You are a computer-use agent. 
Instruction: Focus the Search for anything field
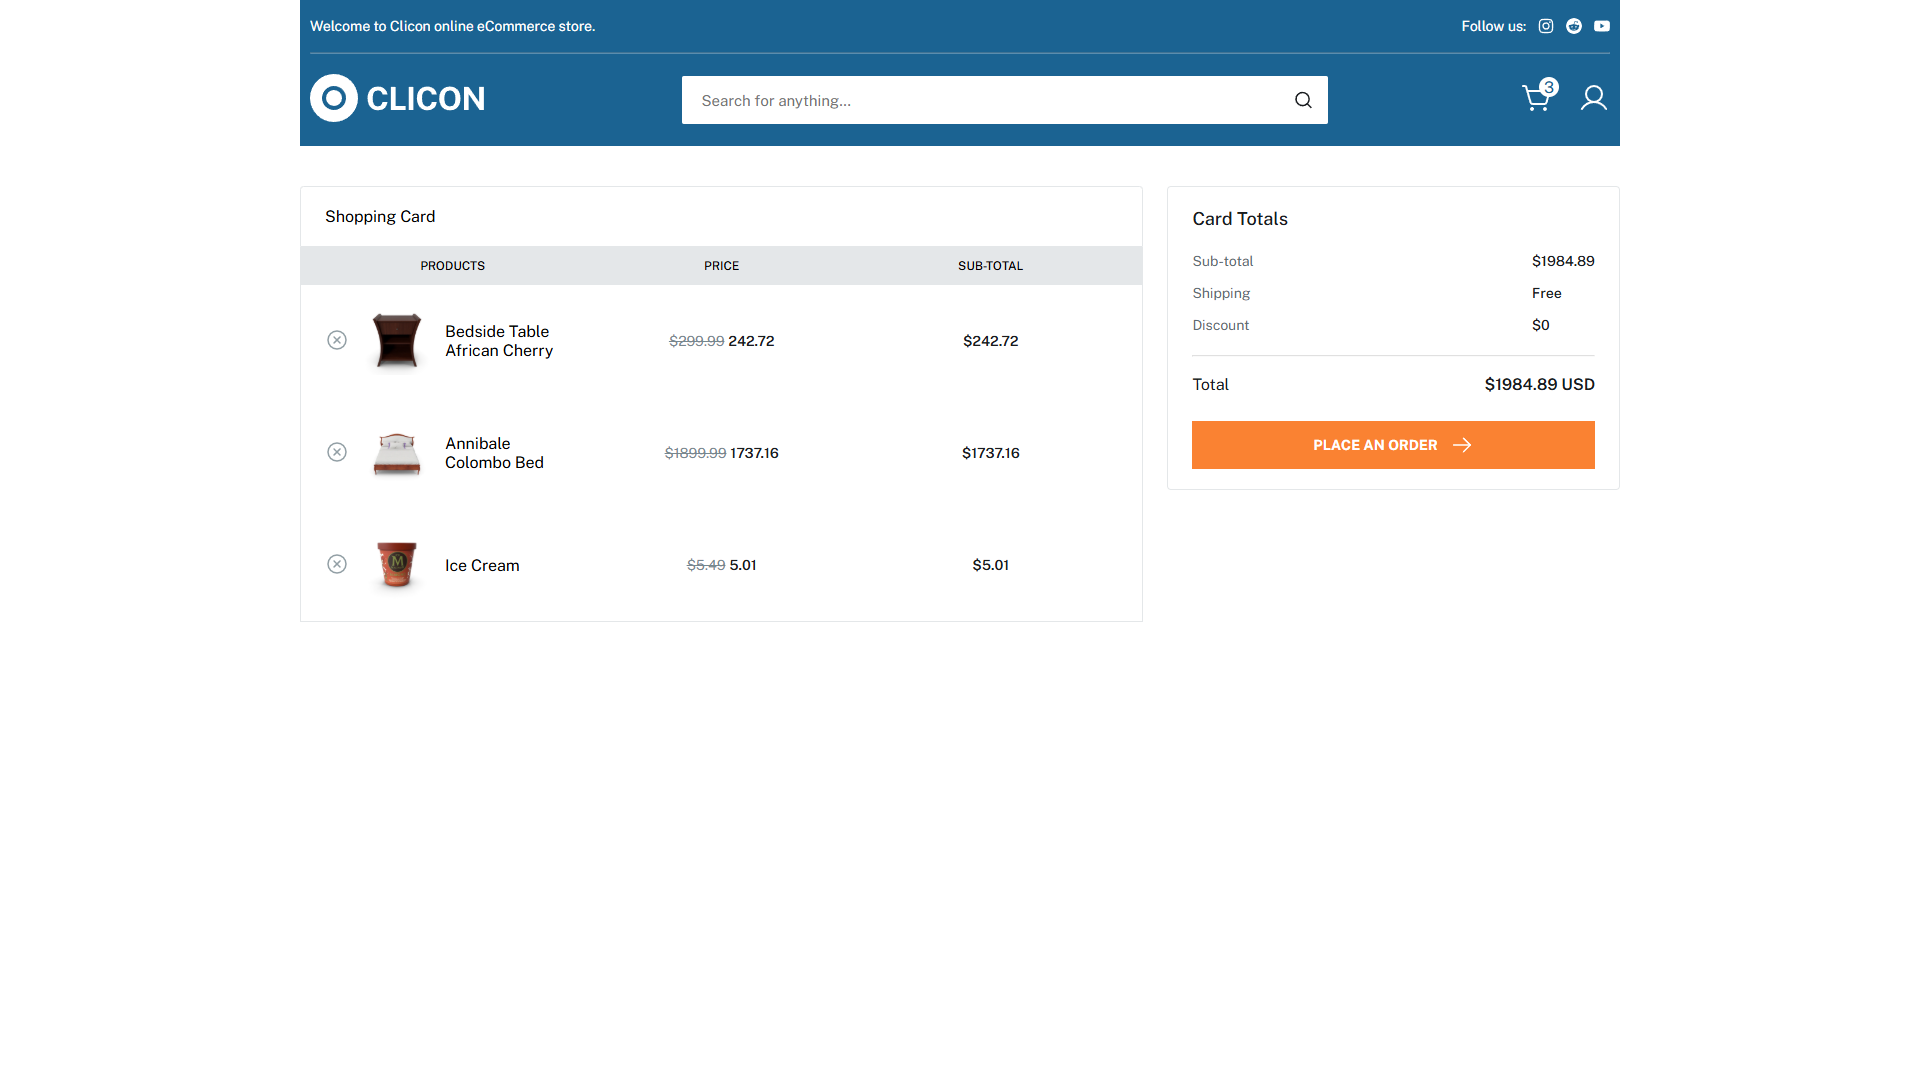click(x=985, y=100)
